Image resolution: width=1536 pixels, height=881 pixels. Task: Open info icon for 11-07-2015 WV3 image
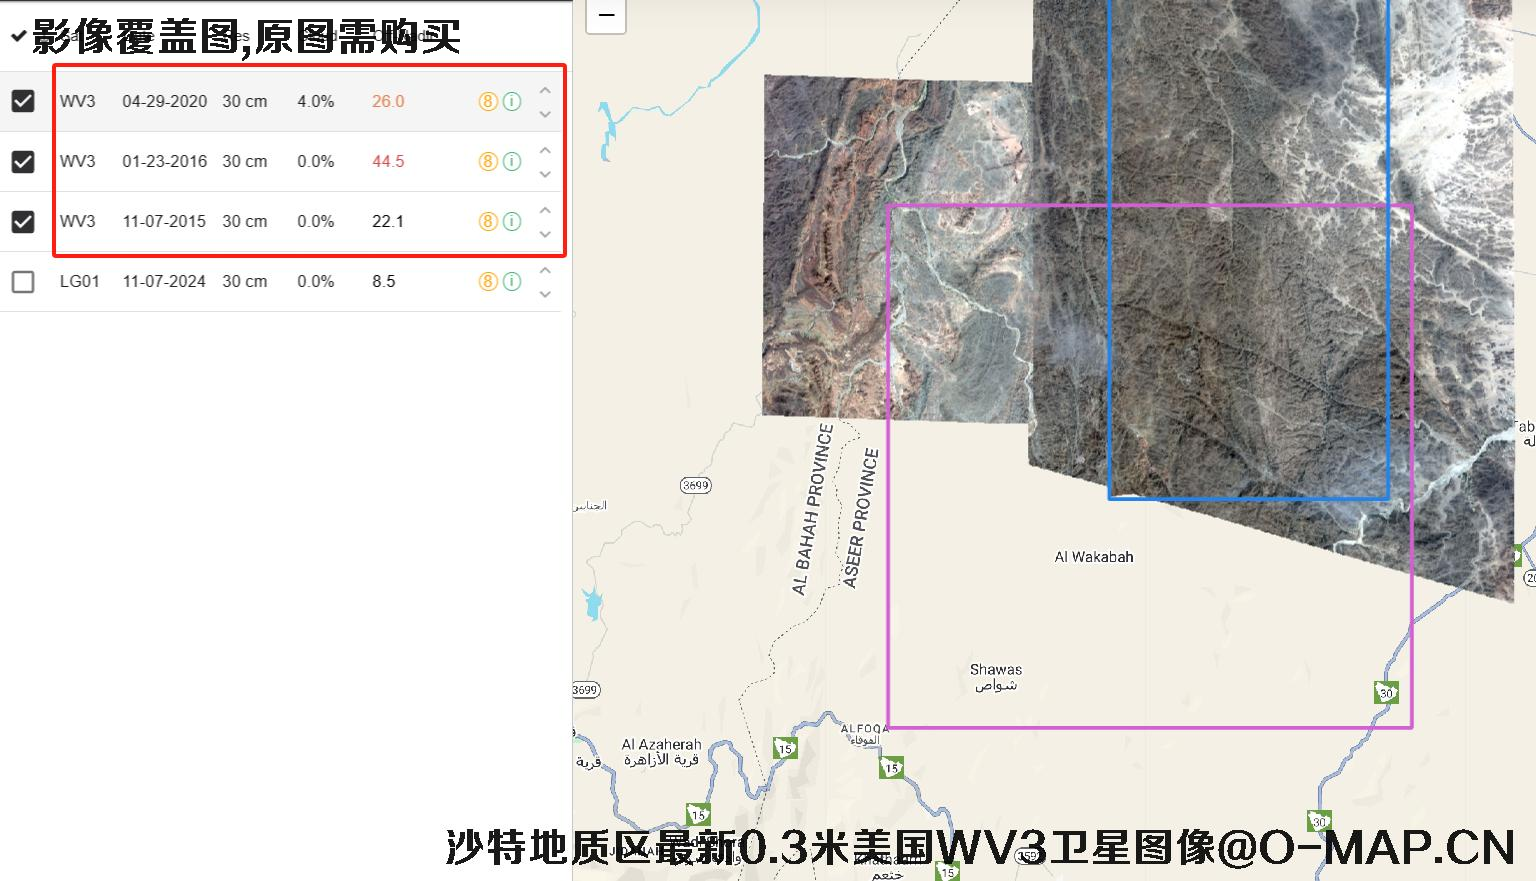coord(512,222)
